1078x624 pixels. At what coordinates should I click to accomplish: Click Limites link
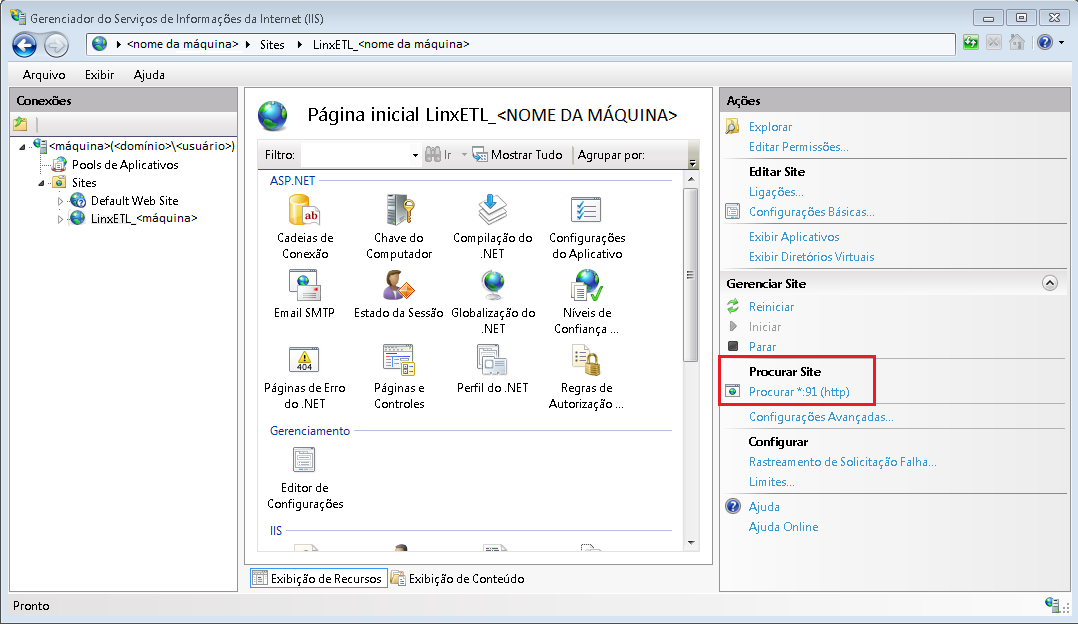click(x=771, y=482)
